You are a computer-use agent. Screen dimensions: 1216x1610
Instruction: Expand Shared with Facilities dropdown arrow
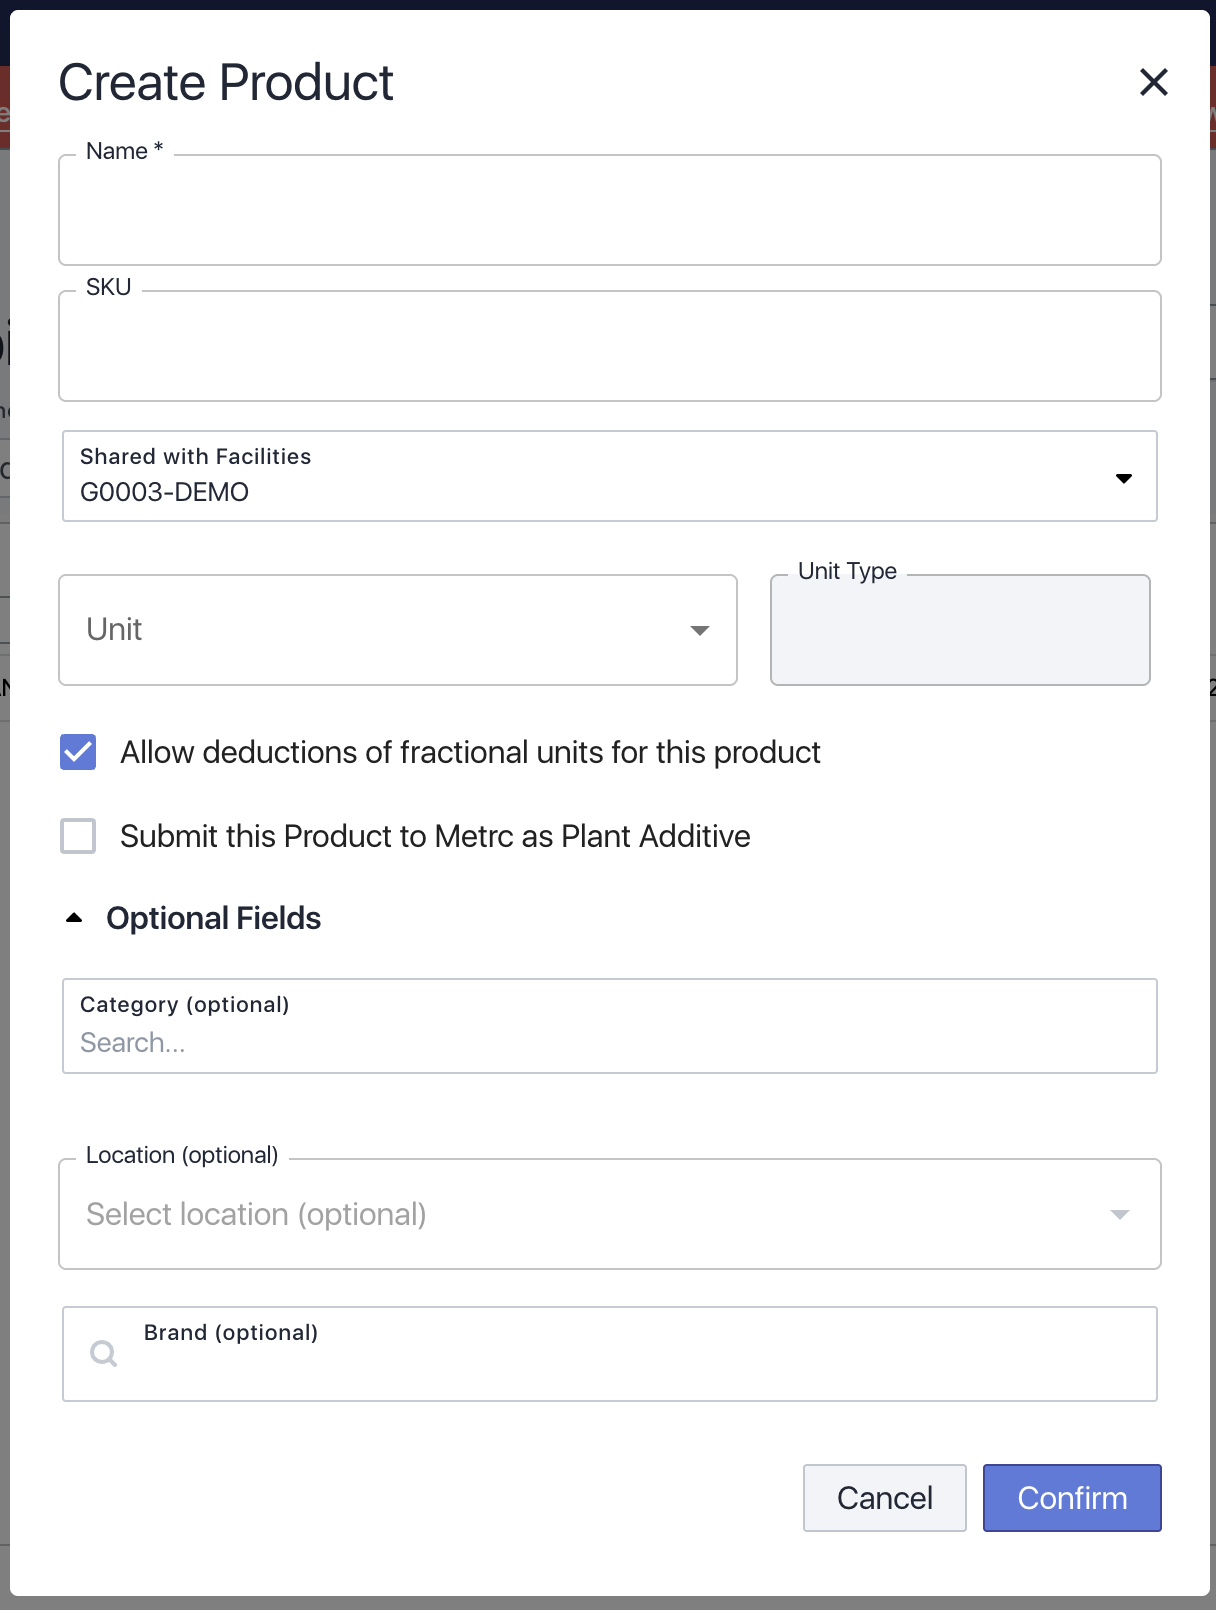point(1123,478)
